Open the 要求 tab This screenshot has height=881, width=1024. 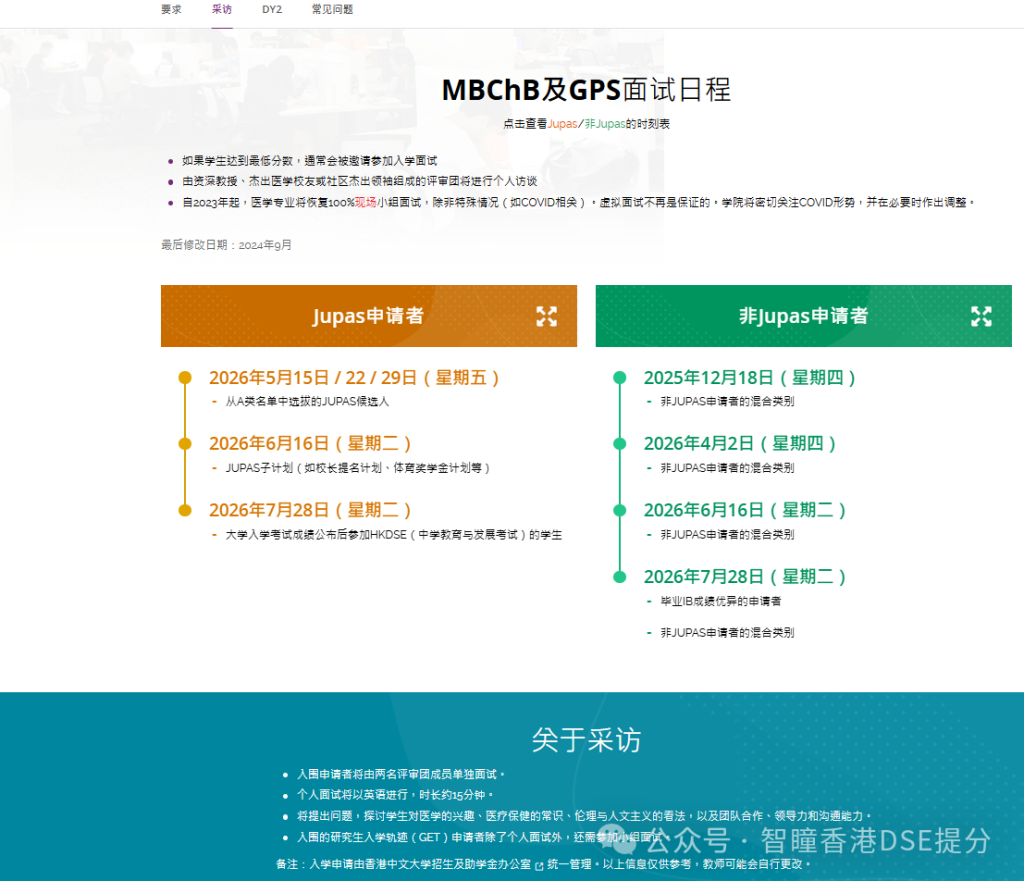[171, 10]
